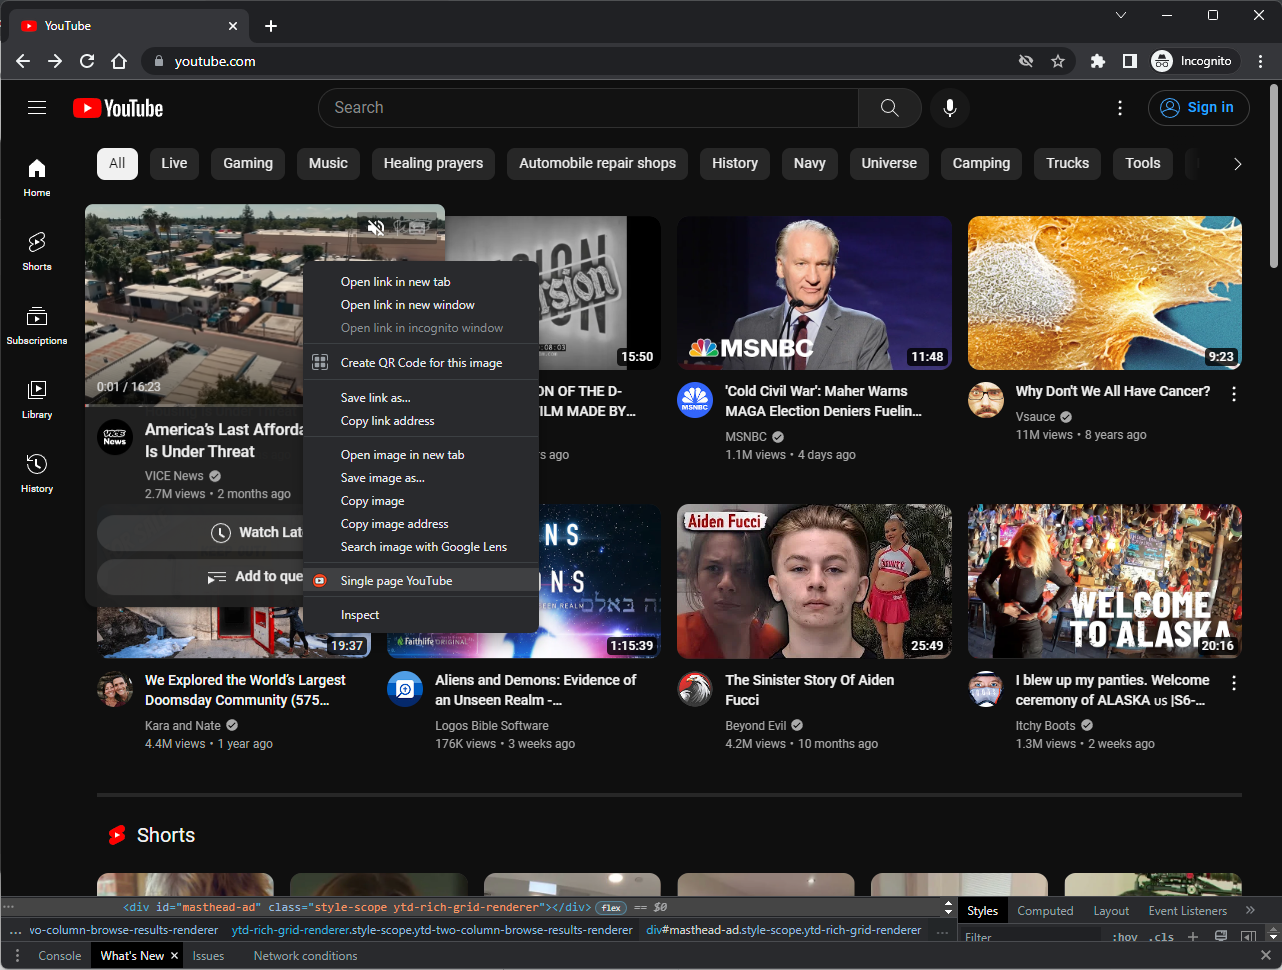Expand more DevTools sidebar tabs chevron
Viewport: 1282px width, 970px height.
click(x=1250, y=910)
